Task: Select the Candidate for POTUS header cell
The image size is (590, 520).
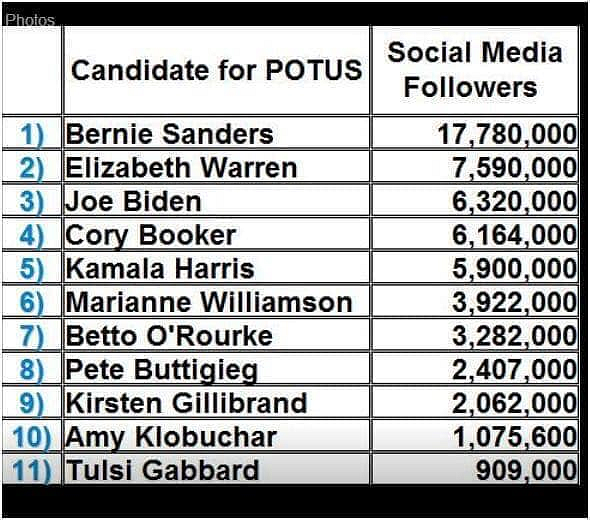Action: (x=216, y=70)
